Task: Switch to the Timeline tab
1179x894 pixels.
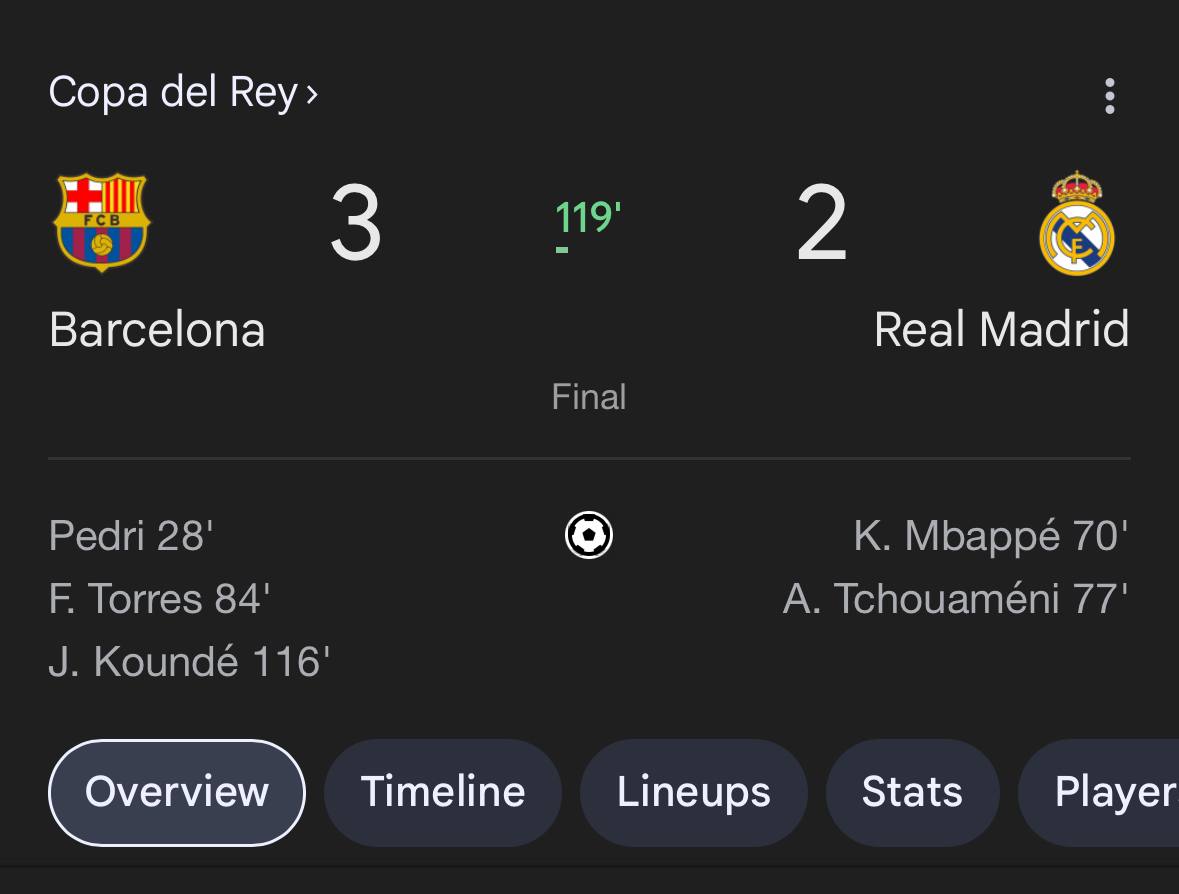Action: (x=443, y=792)
